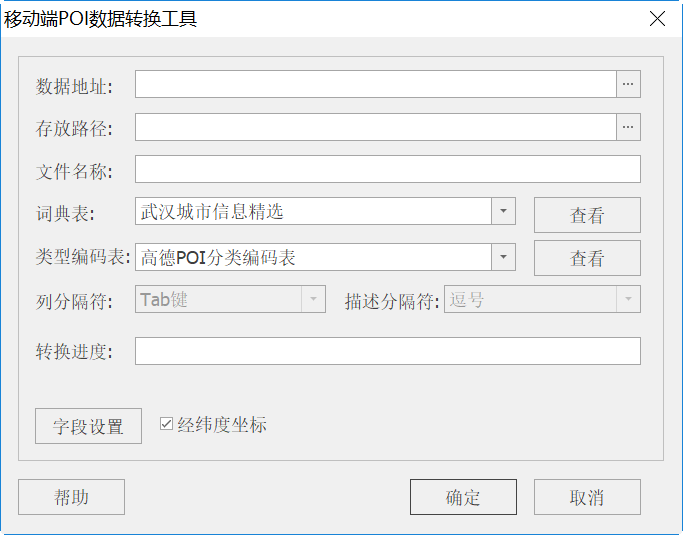The width and height of the screenshot is (683, 535).
Task: Select the 文件名称 input field
Action: click(387, 170)
